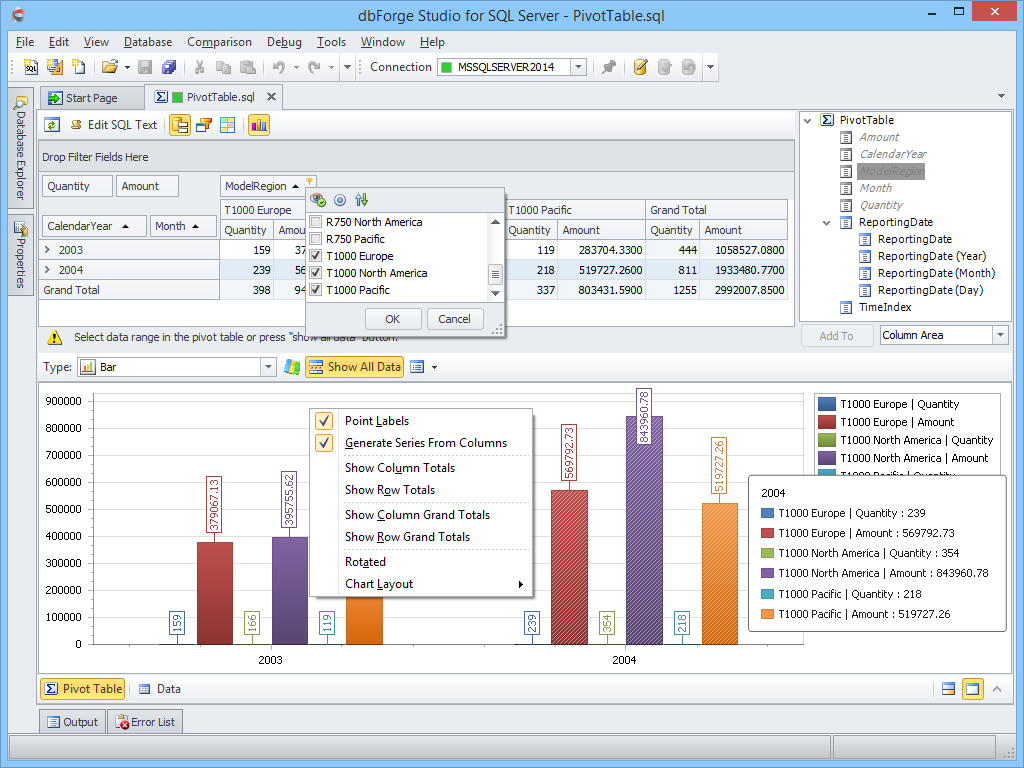Open the Connection dropdown
This screenshot has width=1024, height=768.
tap(578, 67)
